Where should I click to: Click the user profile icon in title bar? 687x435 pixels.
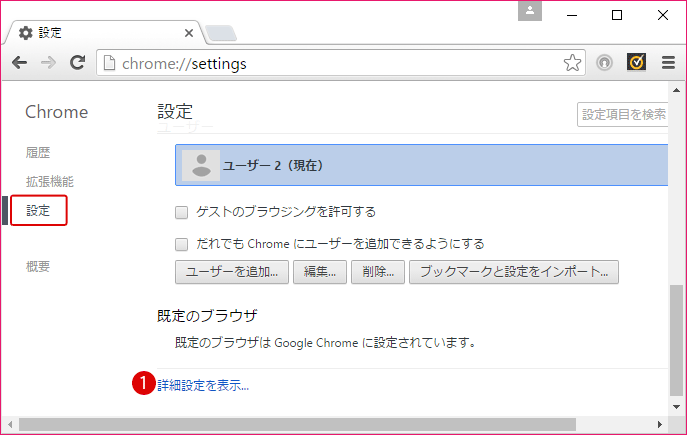[x=530, y=11]
